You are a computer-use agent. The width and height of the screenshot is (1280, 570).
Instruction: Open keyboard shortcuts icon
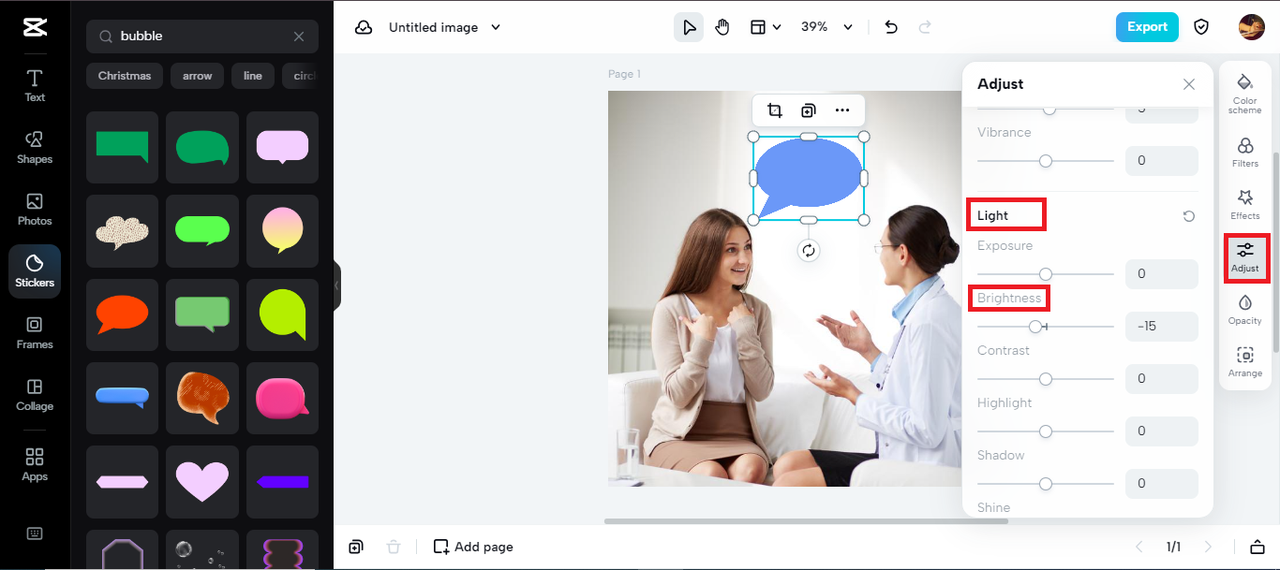35,533
